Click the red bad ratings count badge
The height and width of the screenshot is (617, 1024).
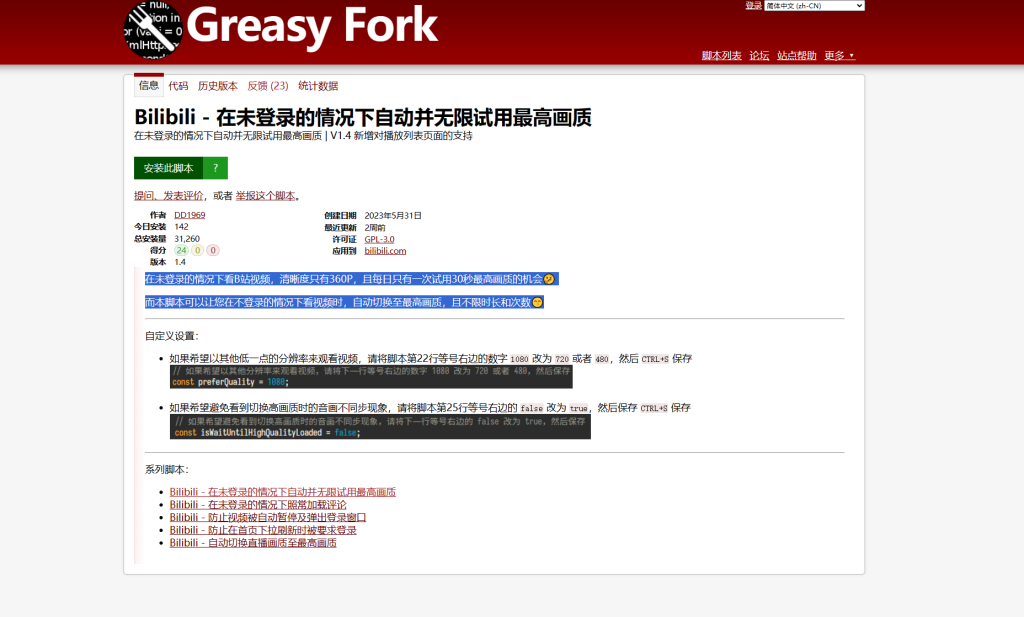[213, 250]
